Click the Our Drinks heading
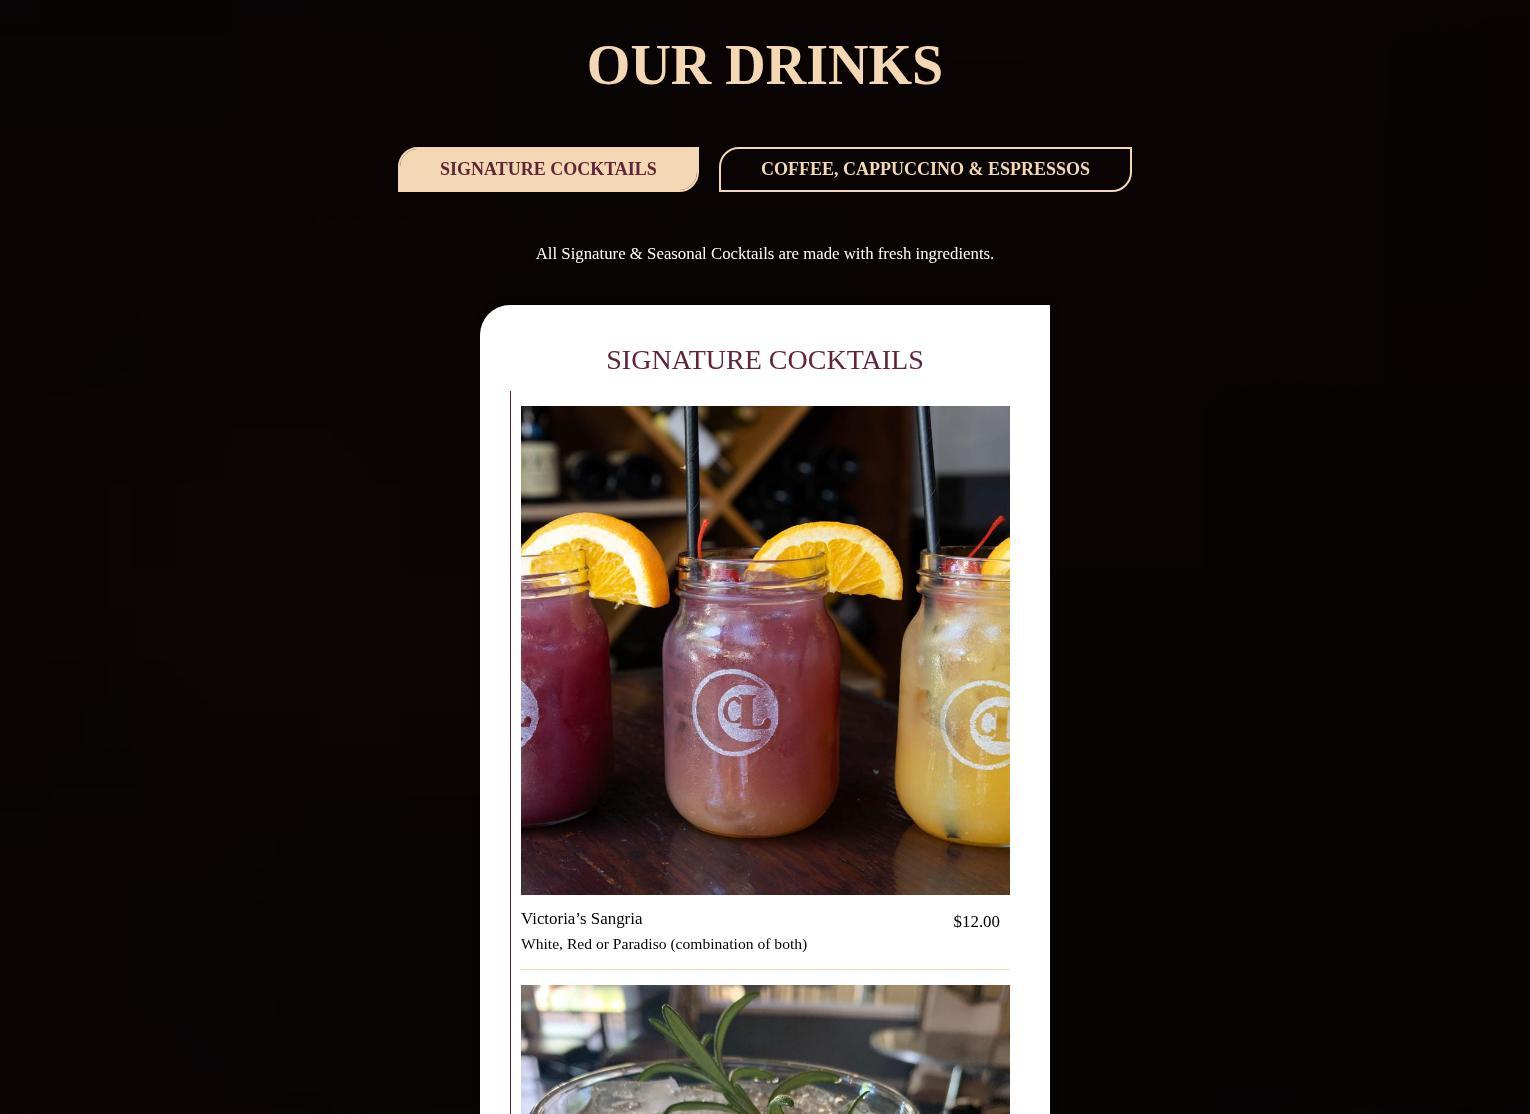The image size is (1530, 1114). (x=765, y=65)
